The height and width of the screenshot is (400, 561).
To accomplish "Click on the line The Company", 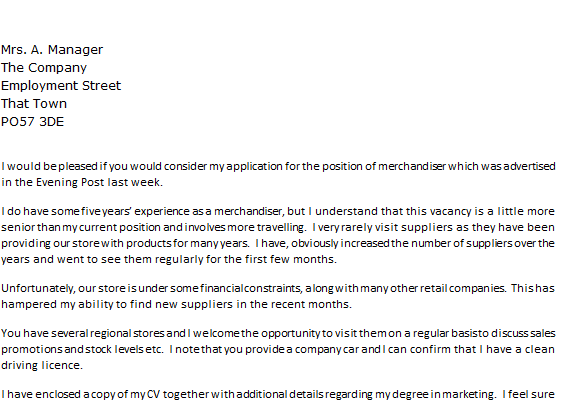I will (44, 68).
